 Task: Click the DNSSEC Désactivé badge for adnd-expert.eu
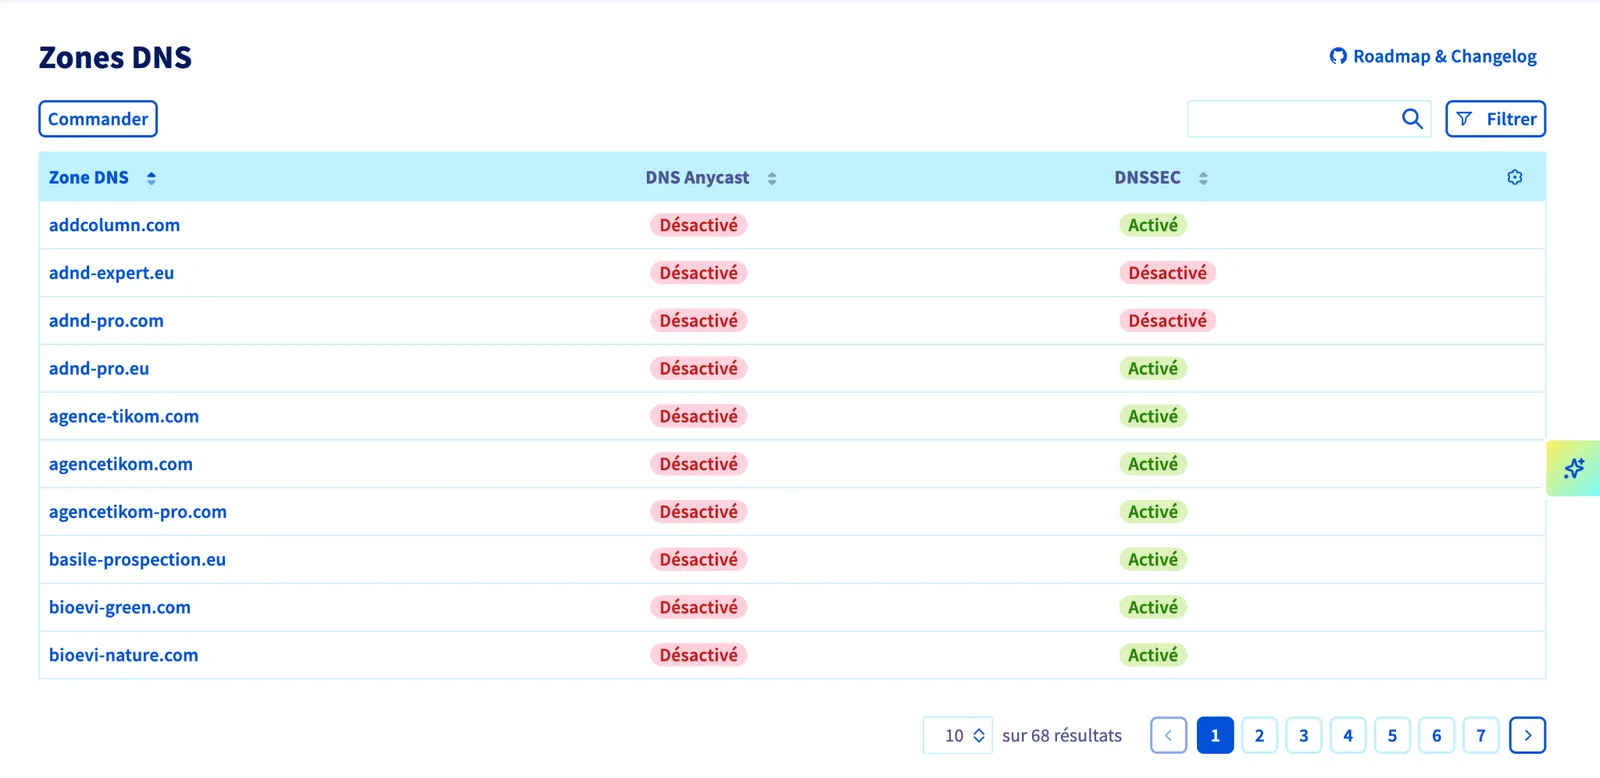click(x=1168, y=273)
